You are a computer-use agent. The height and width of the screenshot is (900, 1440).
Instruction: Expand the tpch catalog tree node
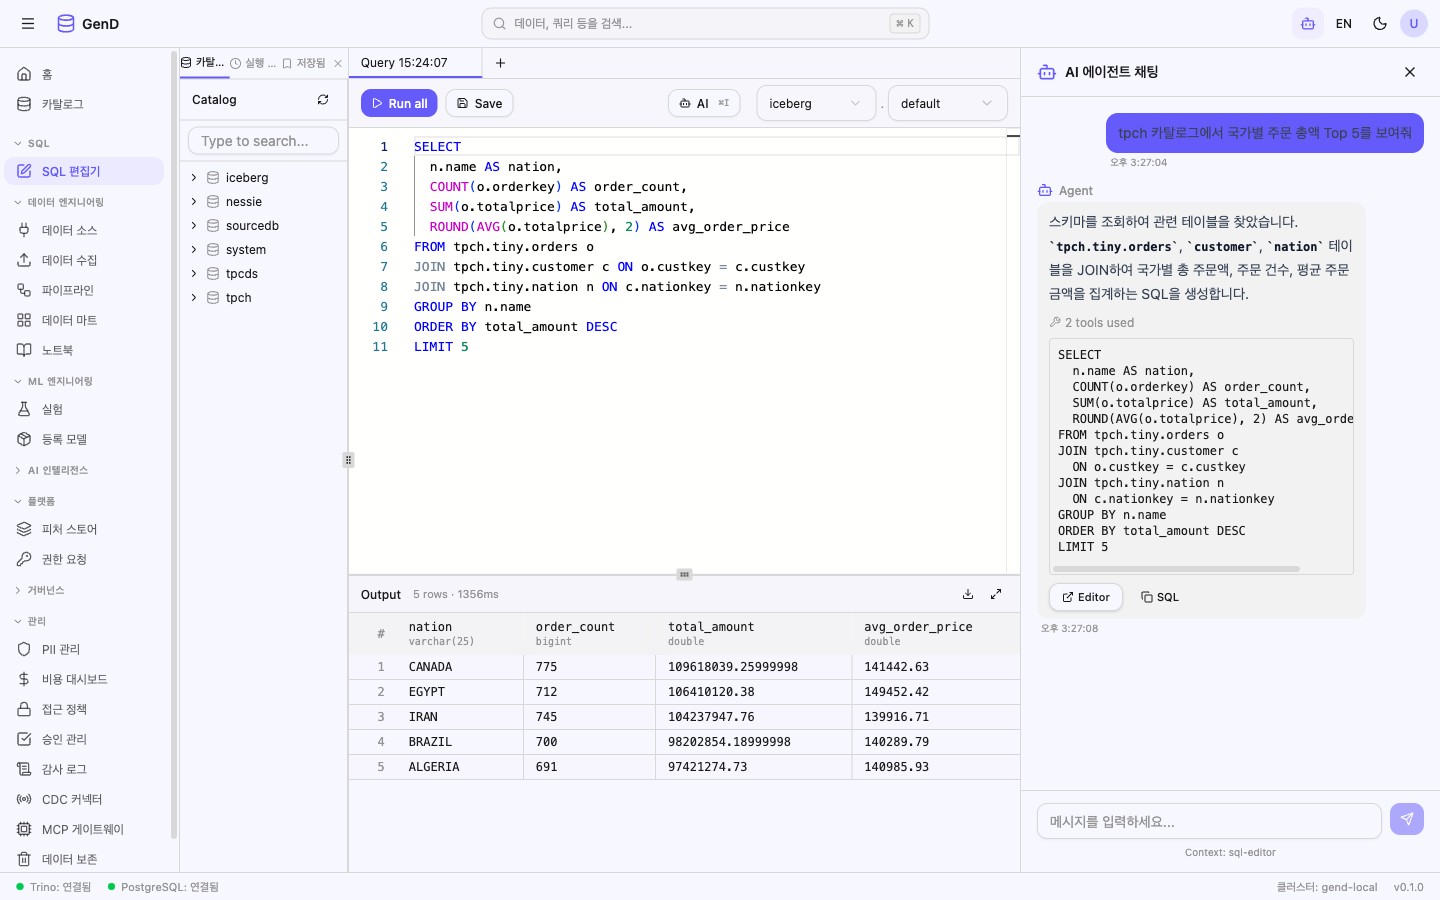194,298
